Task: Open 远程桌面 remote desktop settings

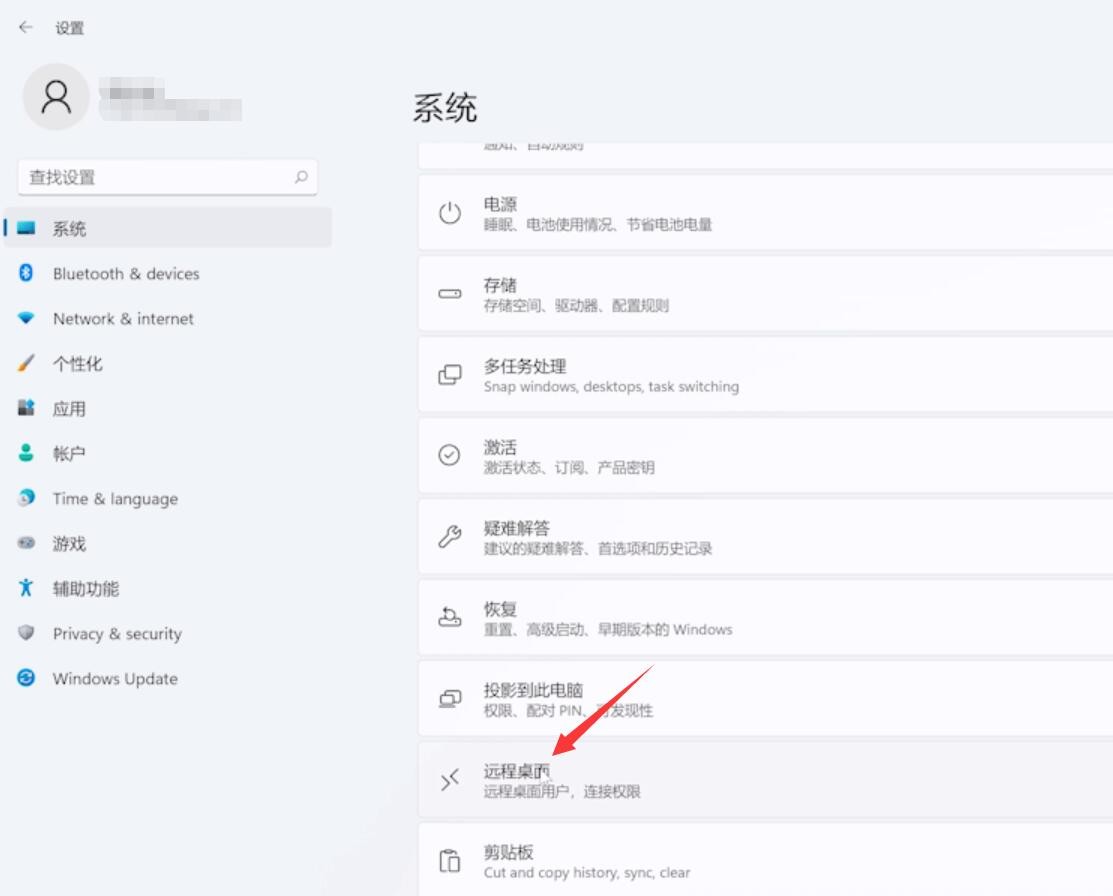Action: coord(765,780)
